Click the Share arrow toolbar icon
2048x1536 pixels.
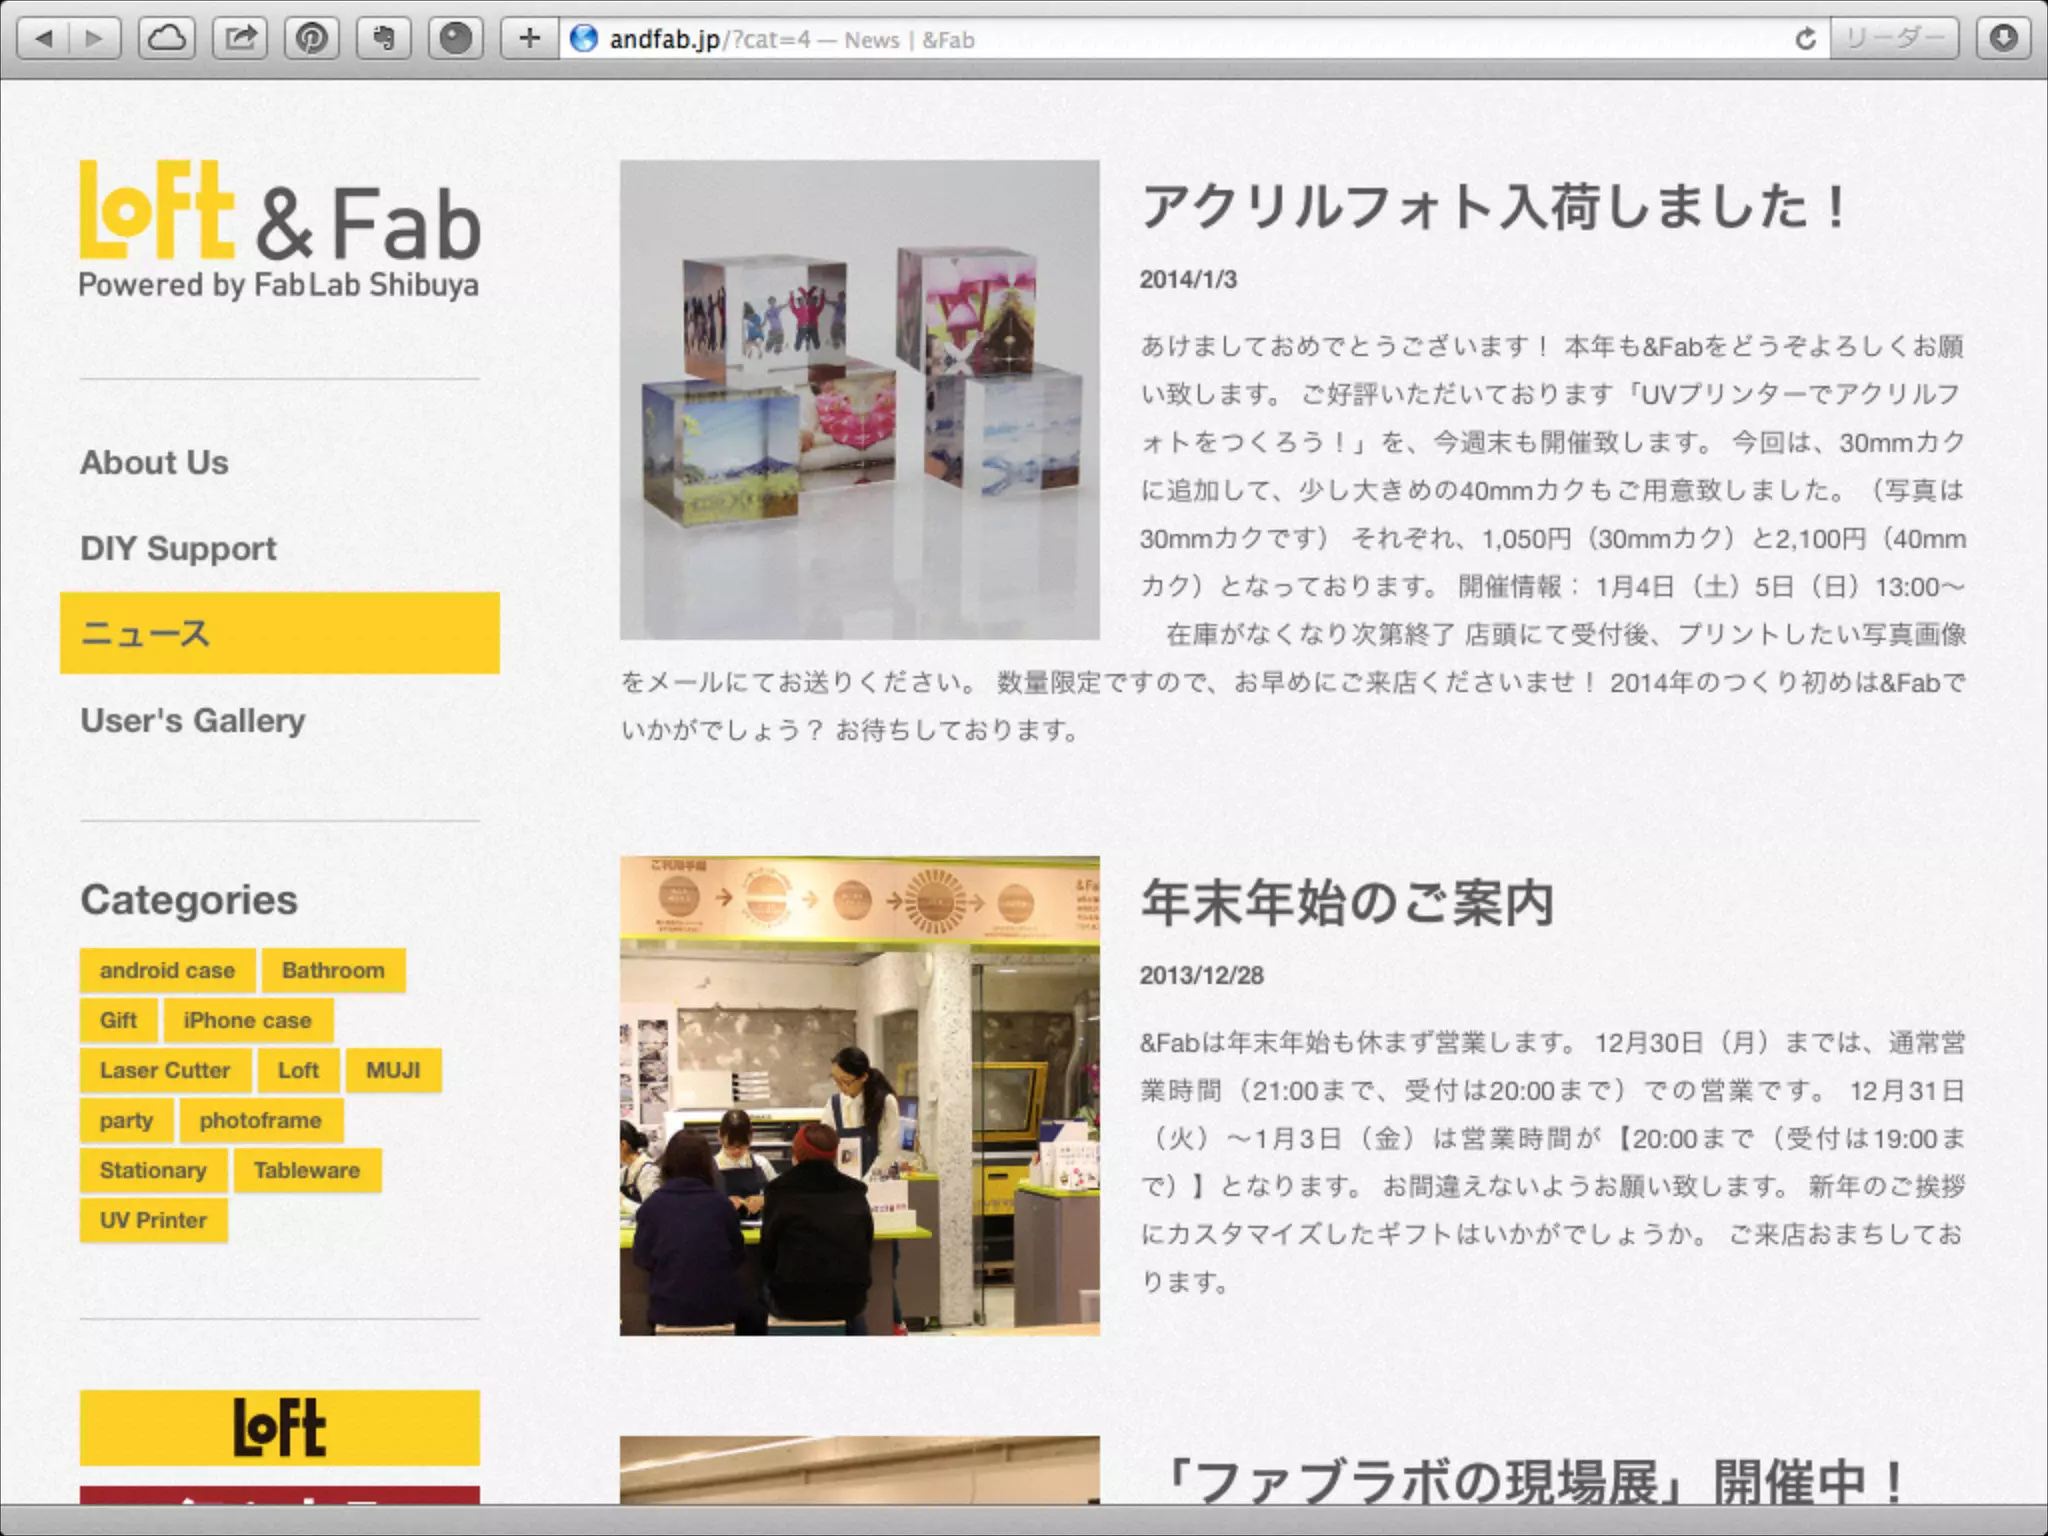240,39
